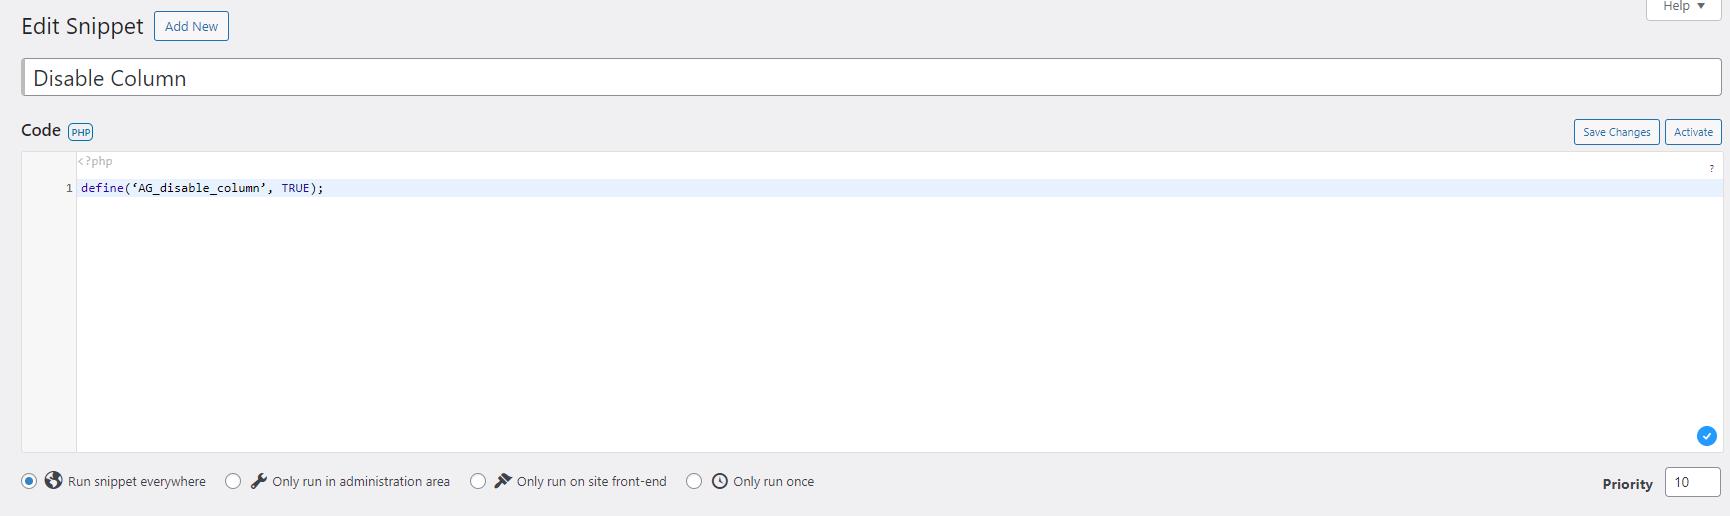The width and height of the screenshot is (1730, 516).
Task: Select the Only run once radio button
Action: (x=694, y=481)
